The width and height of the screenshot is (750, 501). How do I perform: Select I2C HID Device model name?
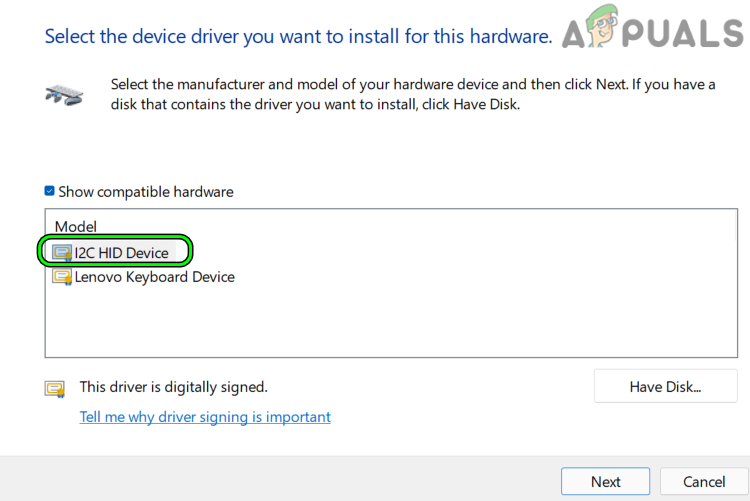click(121, 253)
